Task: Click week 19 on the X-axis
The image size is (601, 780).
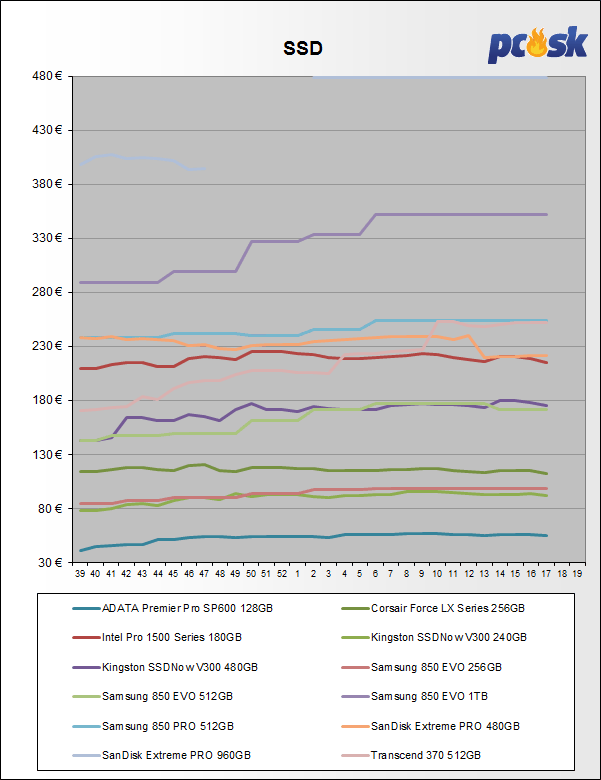Action: [576, 575]
